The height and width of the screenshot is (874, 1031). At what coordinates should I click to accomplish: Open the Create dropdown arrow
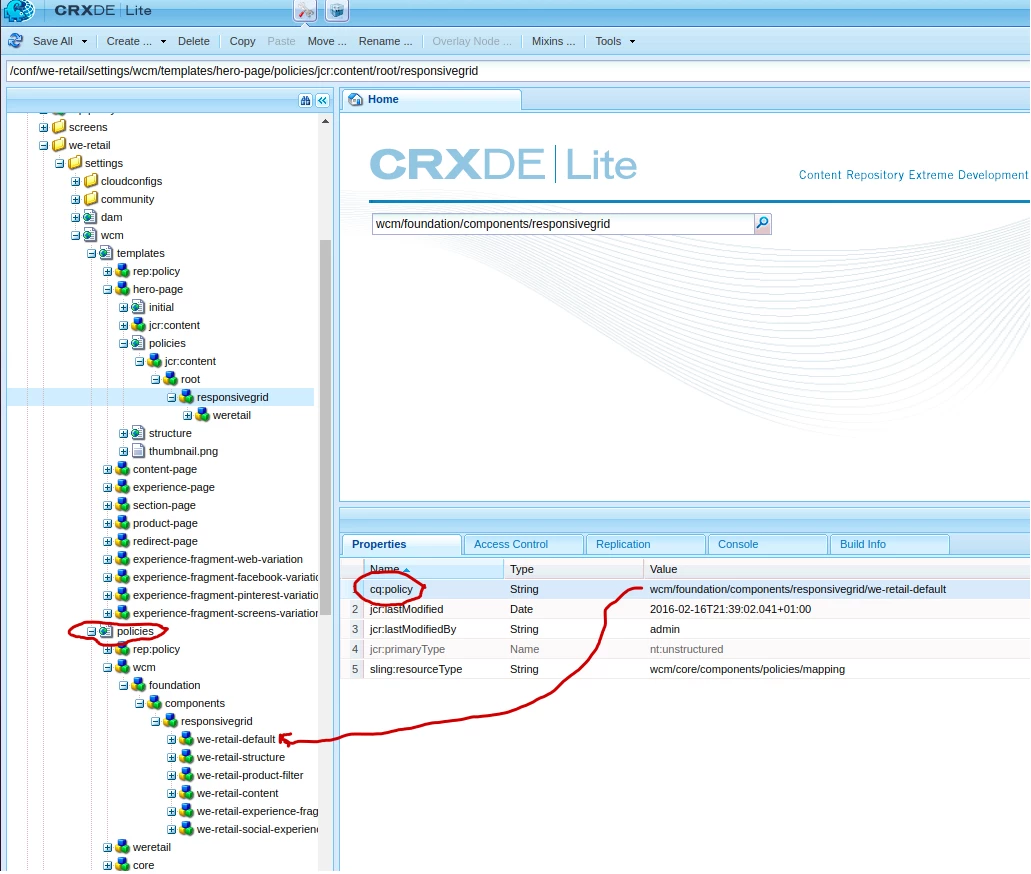pos(163,41)
